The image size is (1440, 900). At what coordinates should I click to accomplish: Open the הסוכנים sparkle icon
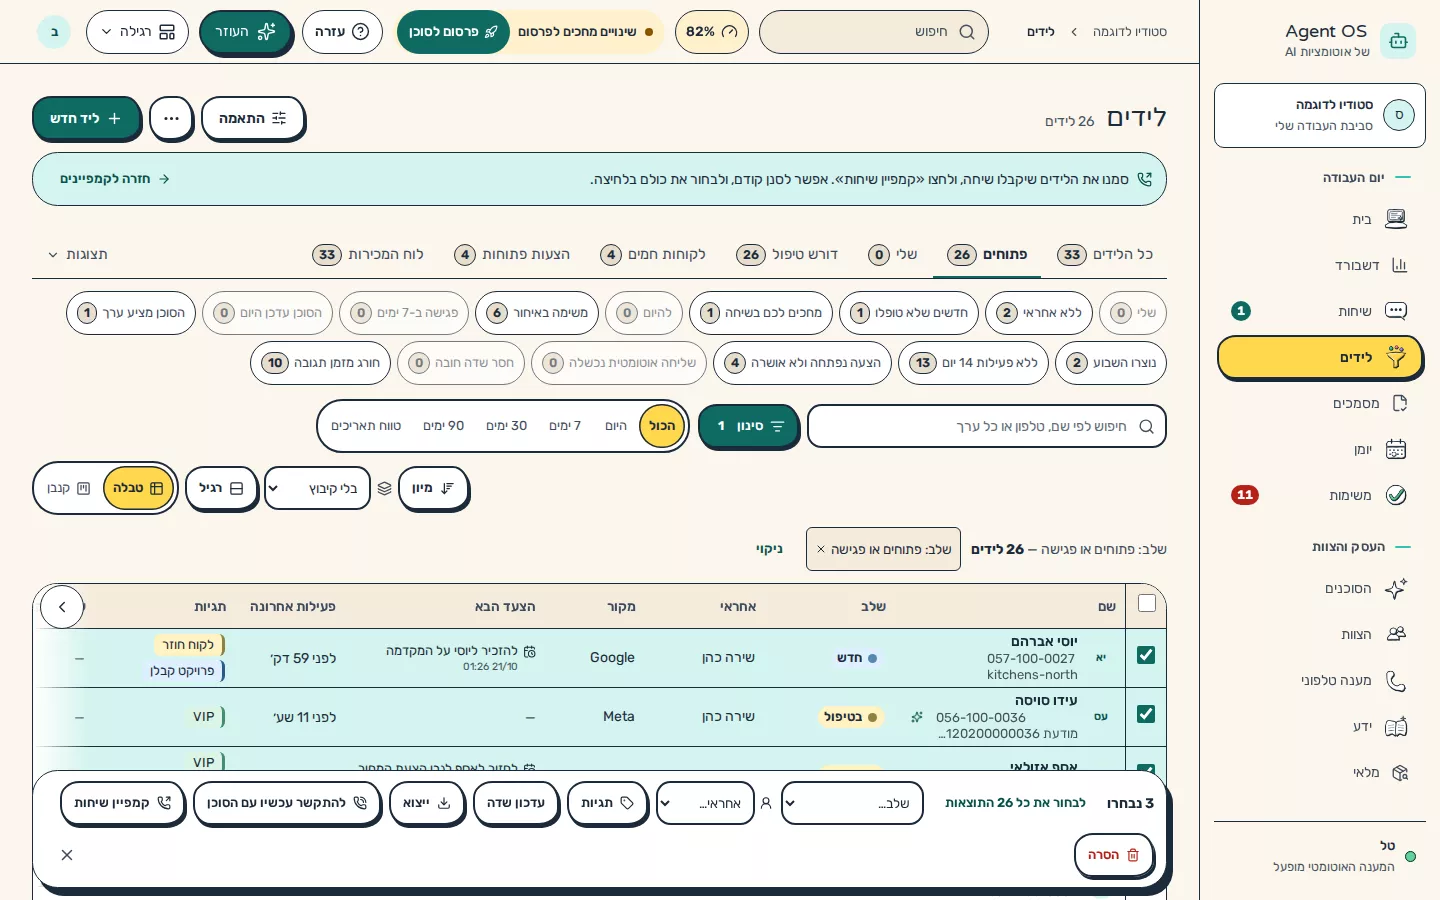click(1396, 588)
